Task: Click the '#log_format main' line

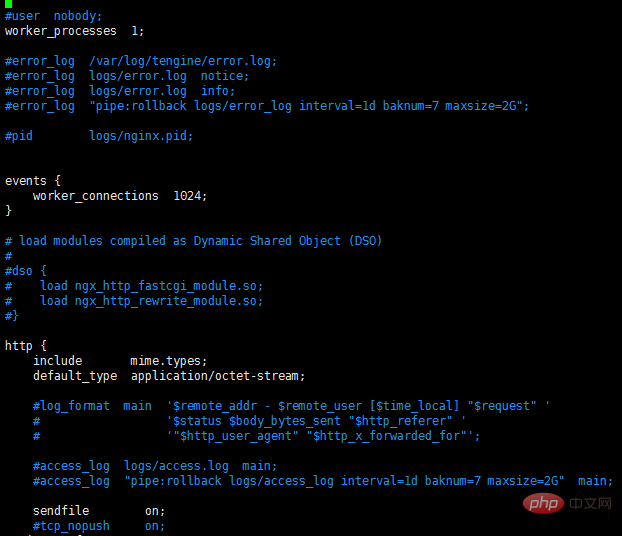Action: tap(292, 406)
